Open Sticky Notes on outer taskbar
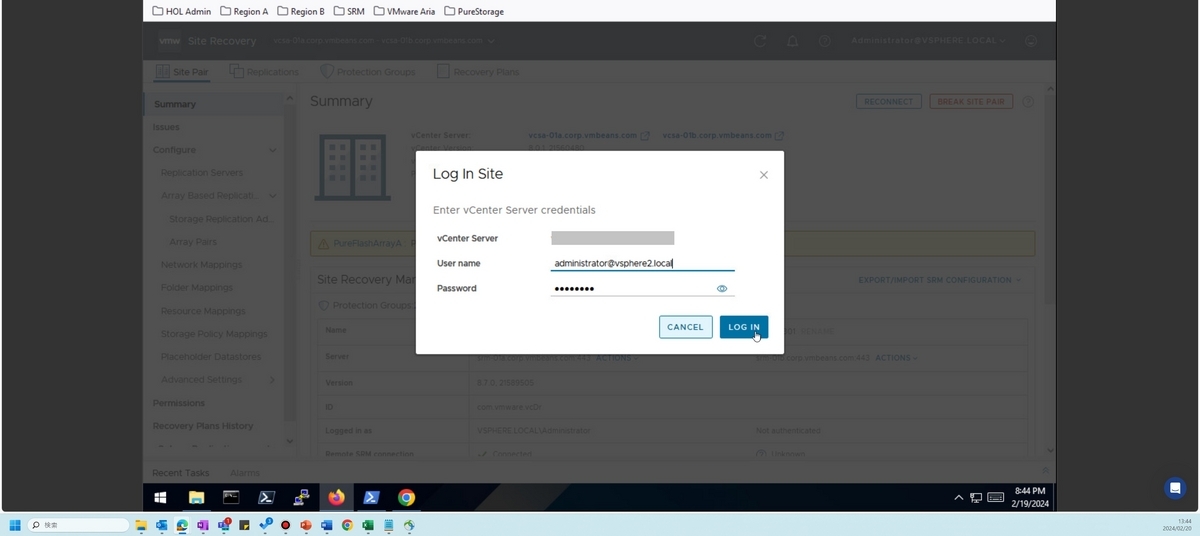This screenshot has width=1200, height=536. (x=244, y=525)
